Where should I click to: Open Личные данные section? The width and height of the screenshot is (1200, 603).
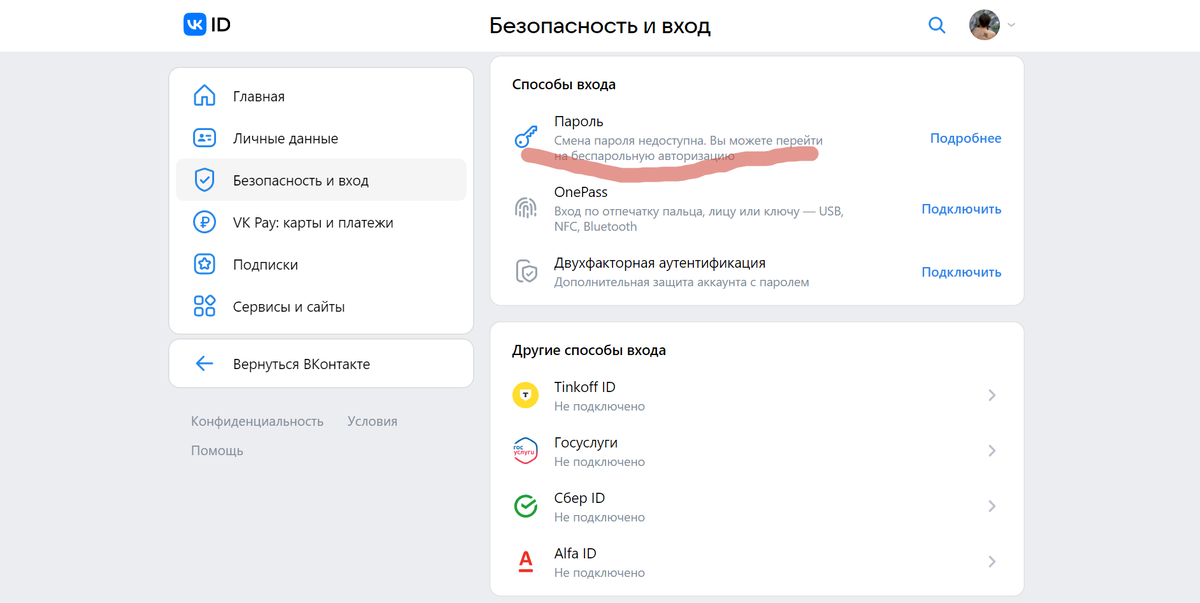(x=321, y=138)
